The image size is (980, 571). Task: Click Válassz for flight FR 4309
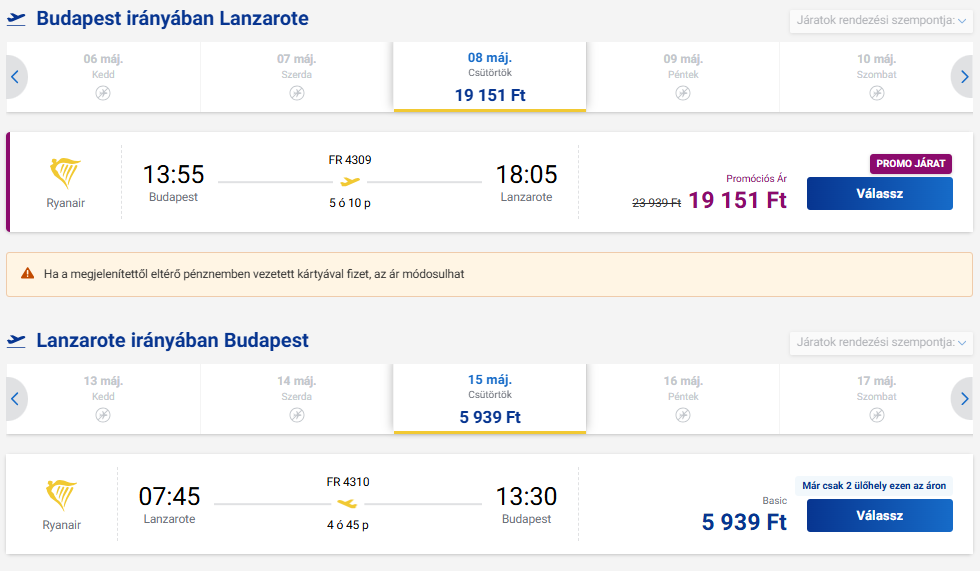point(879,194)
